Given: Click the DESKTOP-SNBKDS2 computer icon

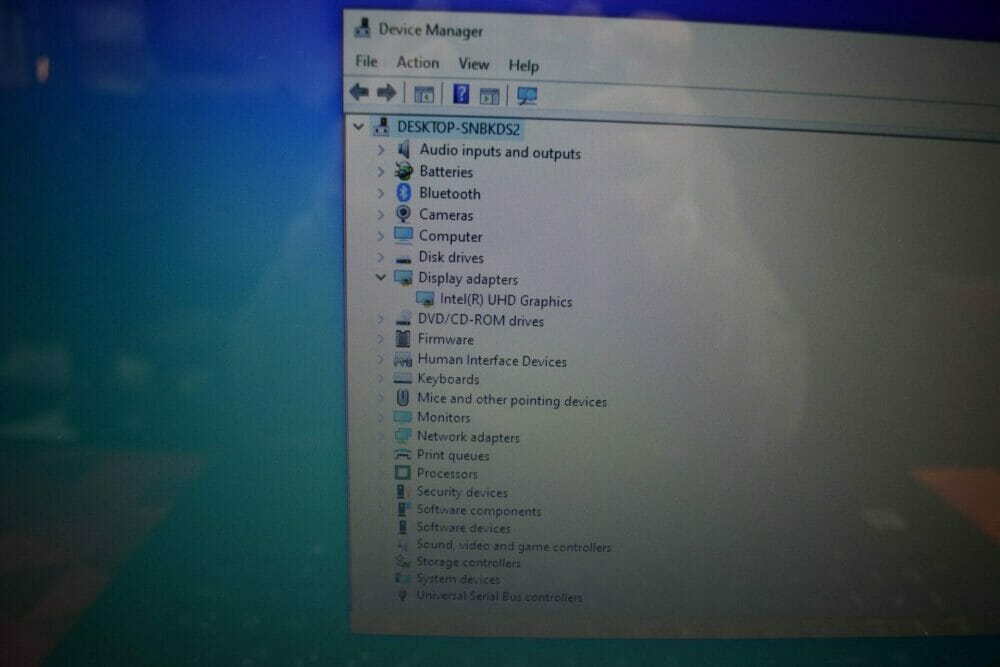Looking at the screenshot, I should click(x=381, y=126).
